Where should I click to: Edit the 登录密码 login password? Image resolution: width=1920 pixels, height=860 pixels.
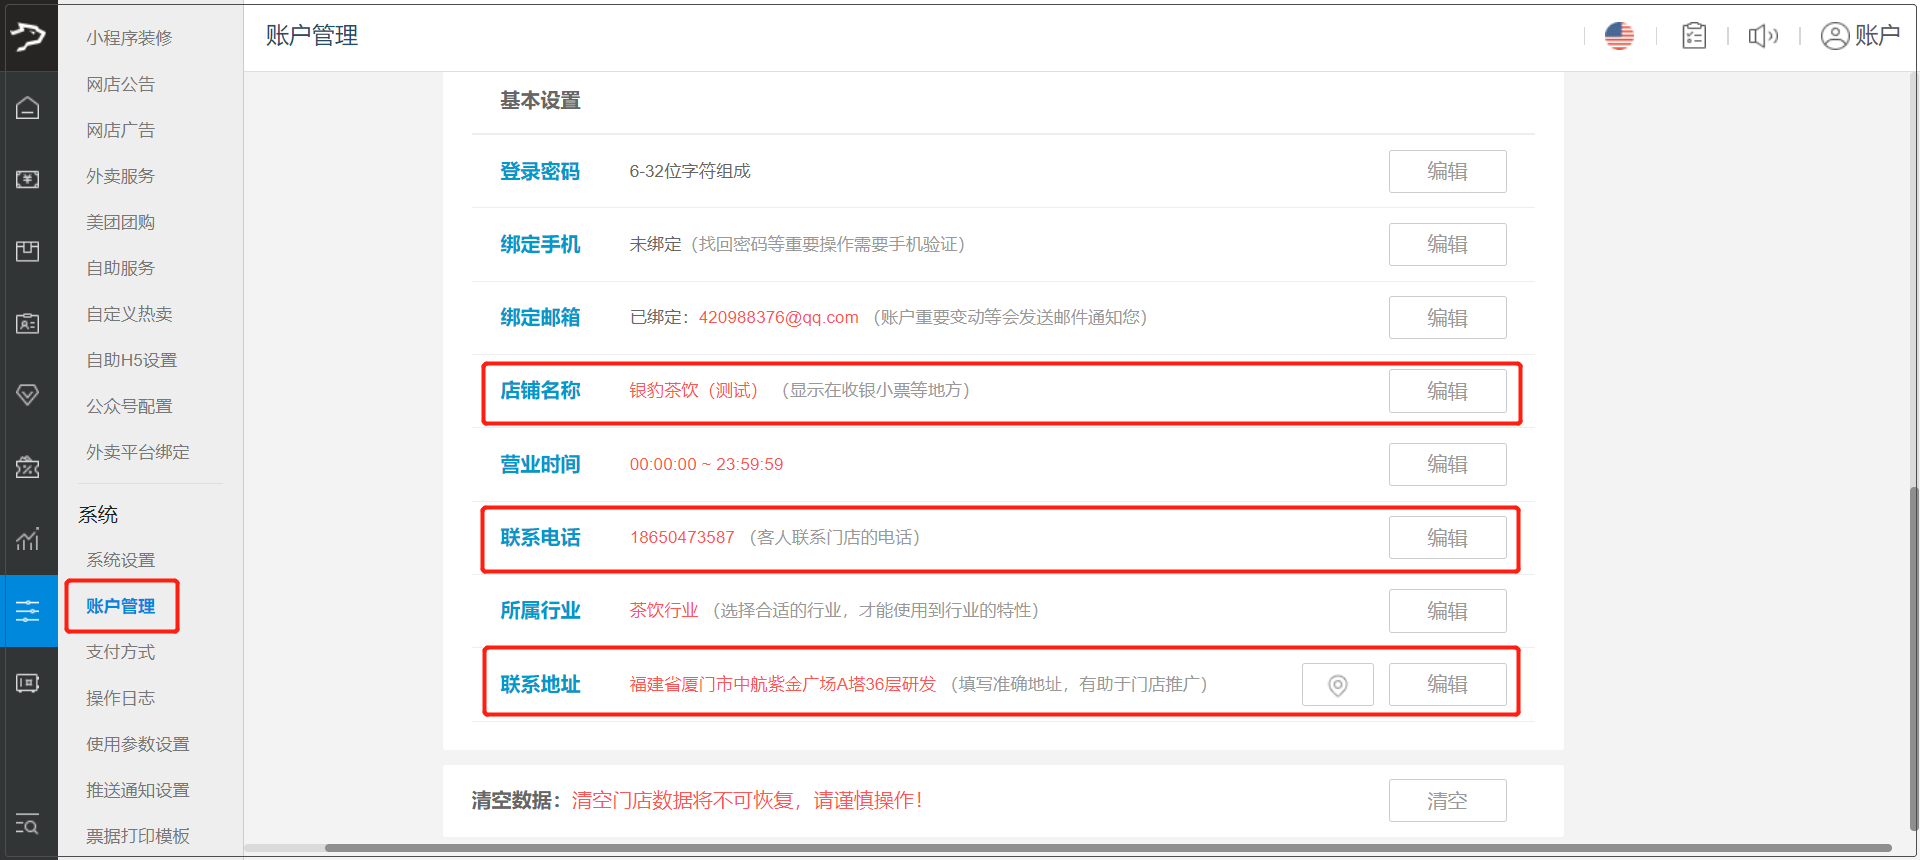1447,172
